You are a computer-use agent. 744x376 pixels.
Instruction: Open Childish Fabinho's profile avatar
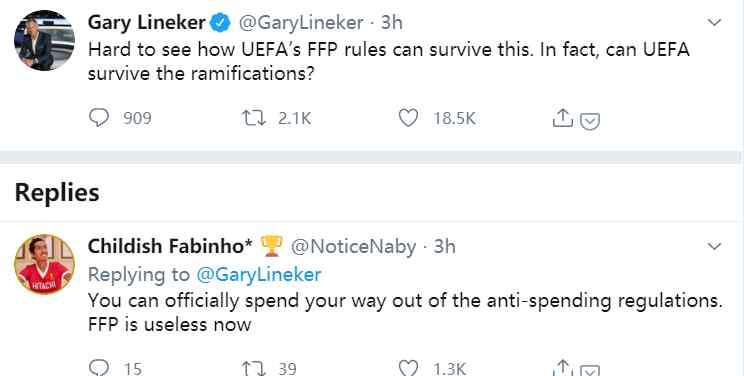point(44,264)
